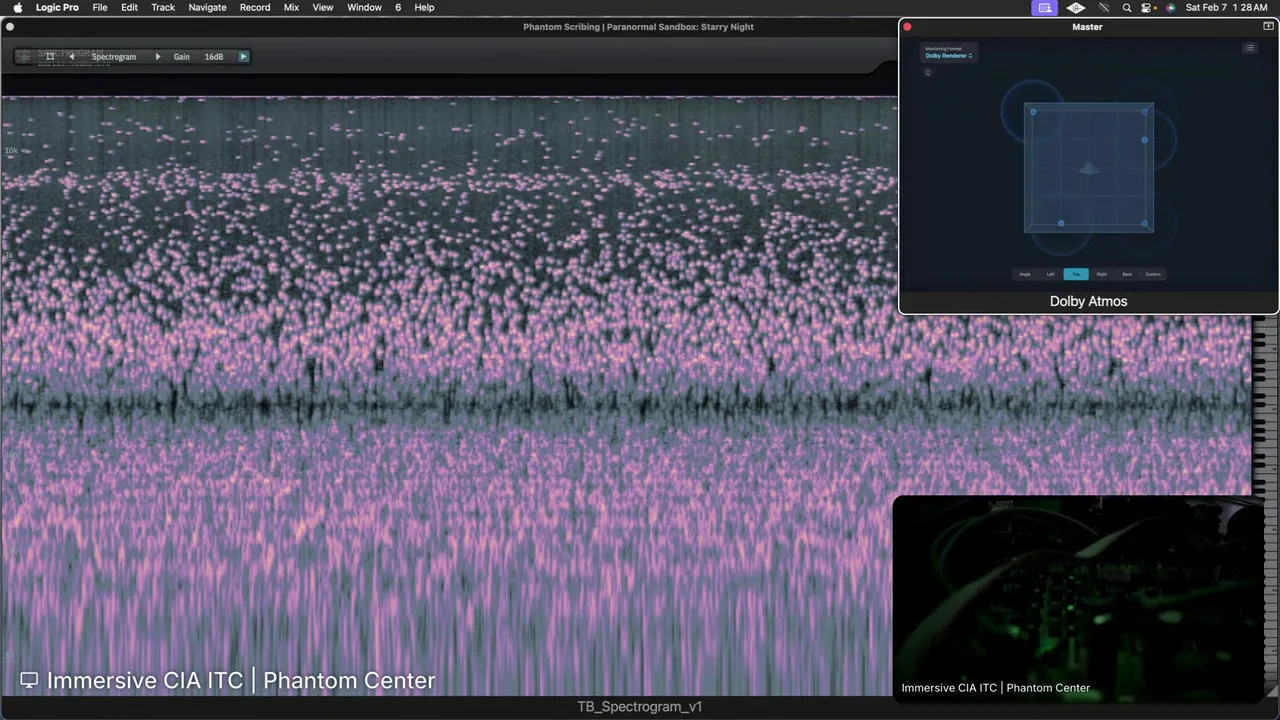Click the Siri icon in menu bar
1280x720 pixels.
[1170, 7]
